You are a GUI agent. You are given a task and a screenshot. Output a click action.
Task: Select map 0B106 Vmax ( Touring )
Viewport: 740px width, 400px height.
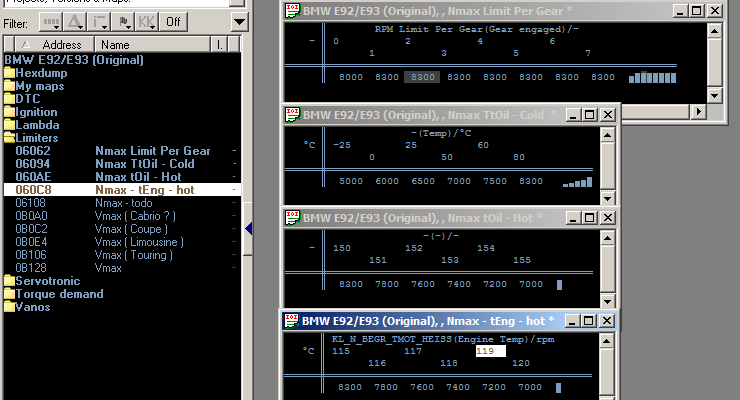(x=122, y=255)
